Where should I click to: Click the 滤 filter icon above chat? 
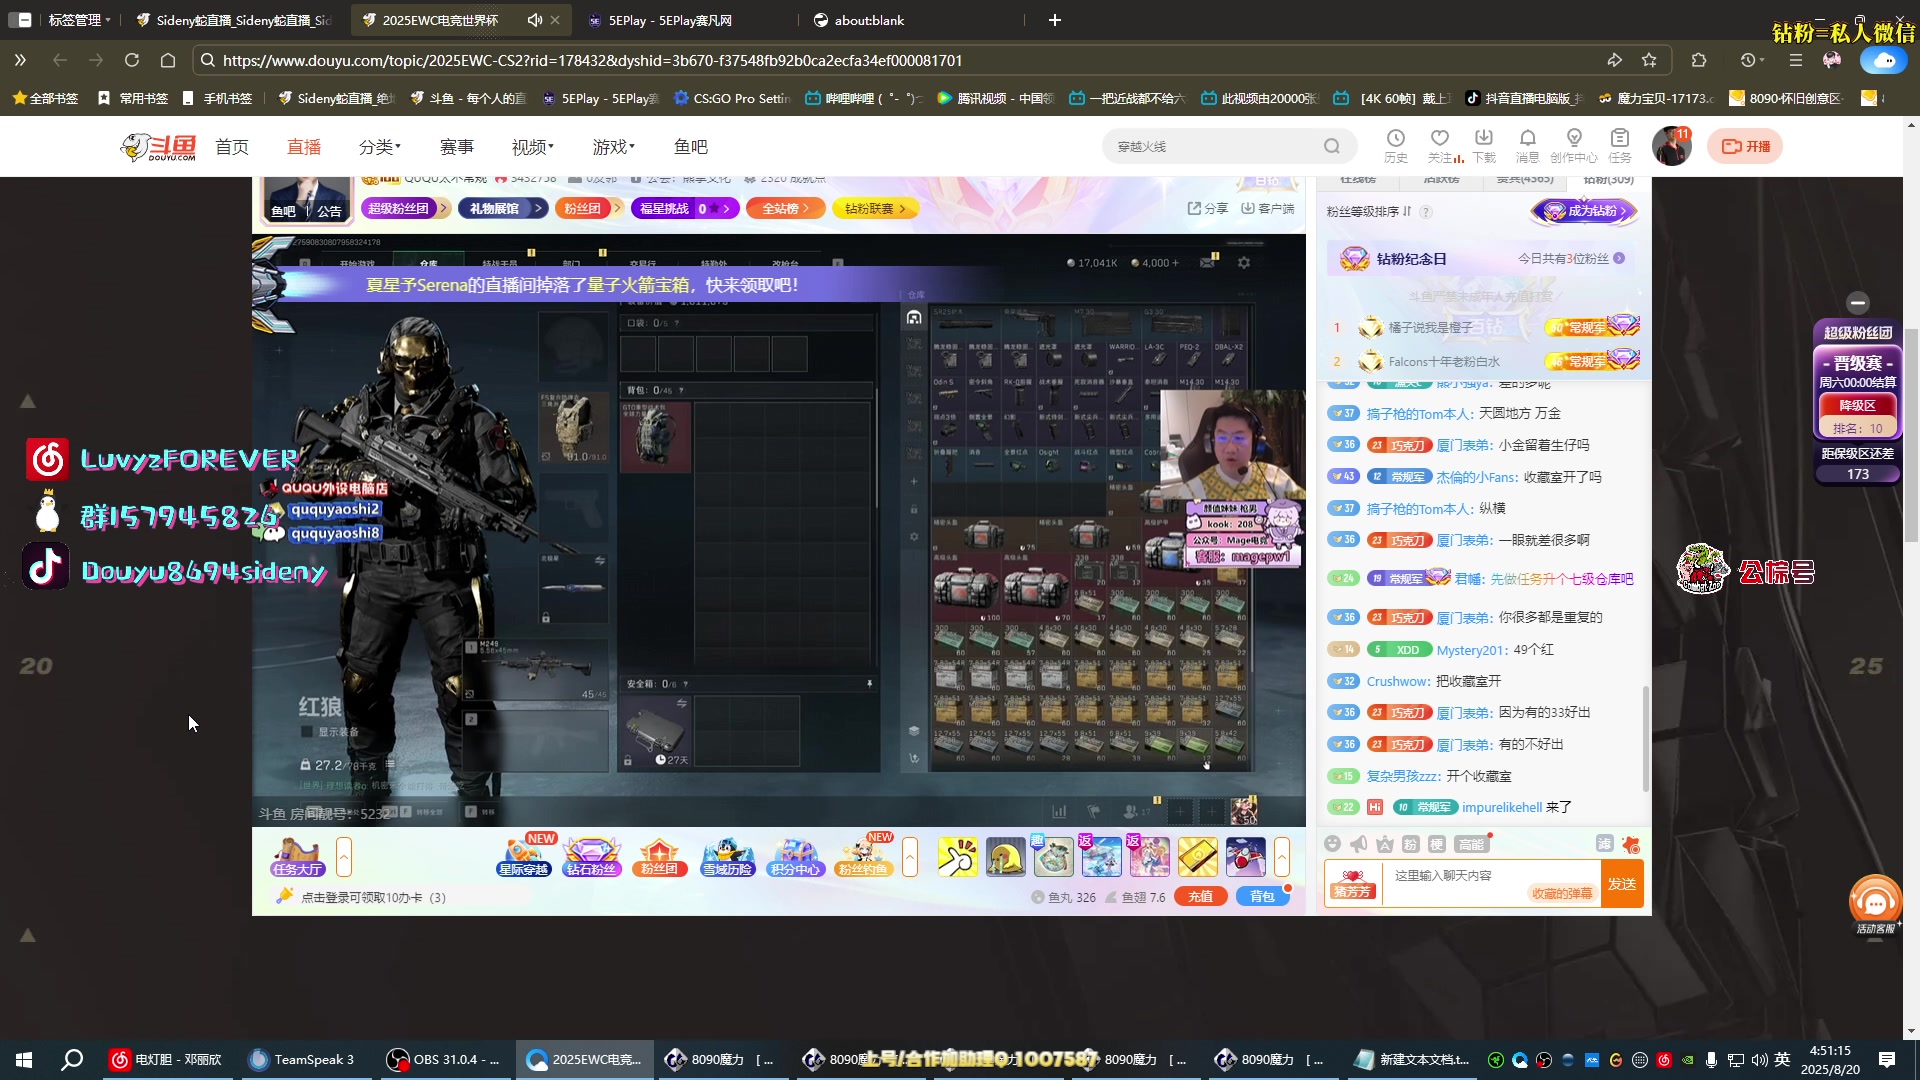(1604, 844)
